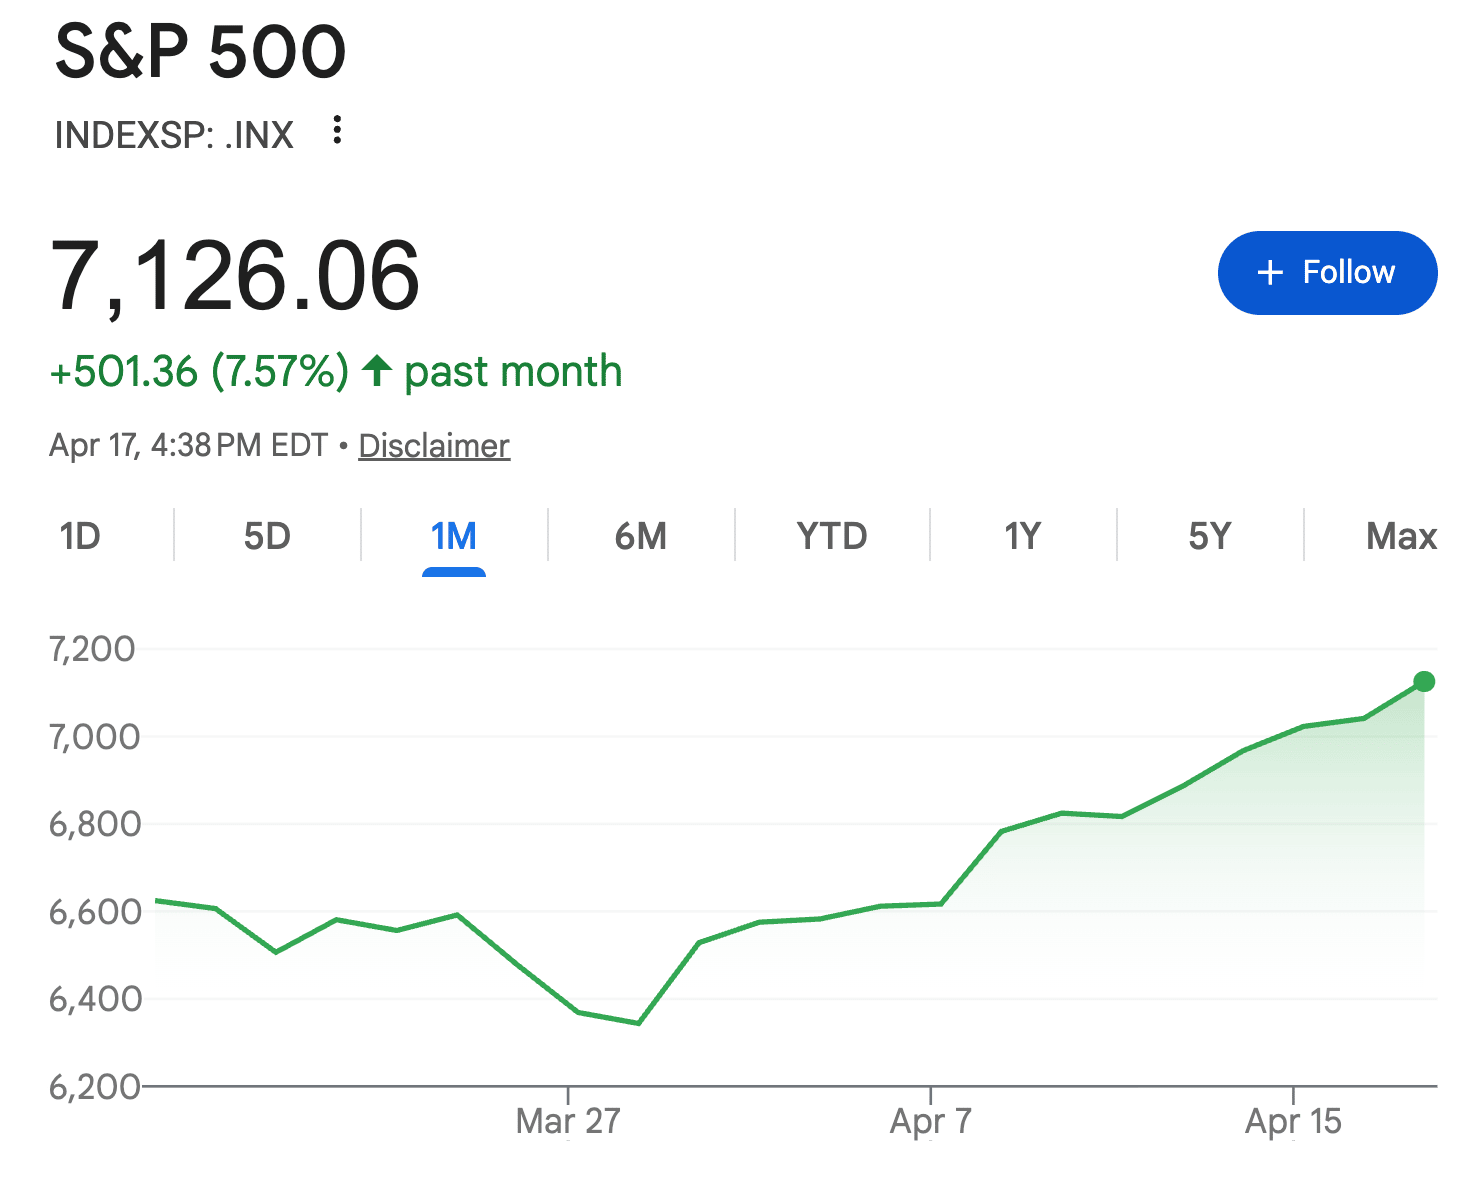Click the Apr 7 date axis label
This screenshot has width=1464, height=1180.
pyautogui.click(x=930, y=1121)
